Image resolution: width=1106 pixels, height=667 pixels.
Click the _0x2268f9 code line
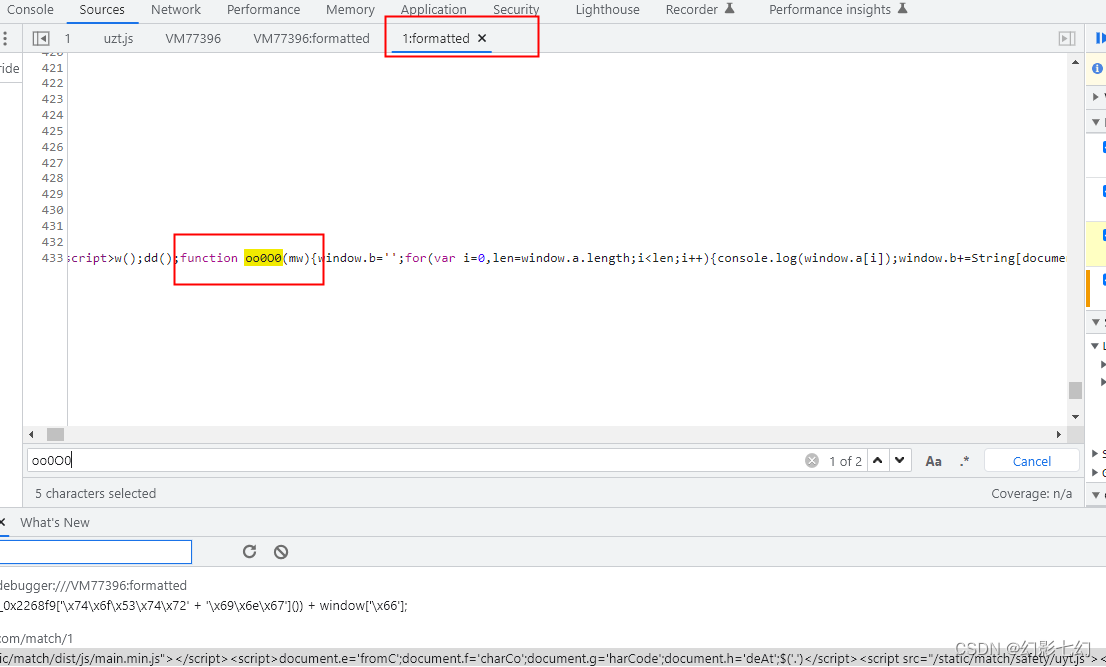tap(204, 605)
